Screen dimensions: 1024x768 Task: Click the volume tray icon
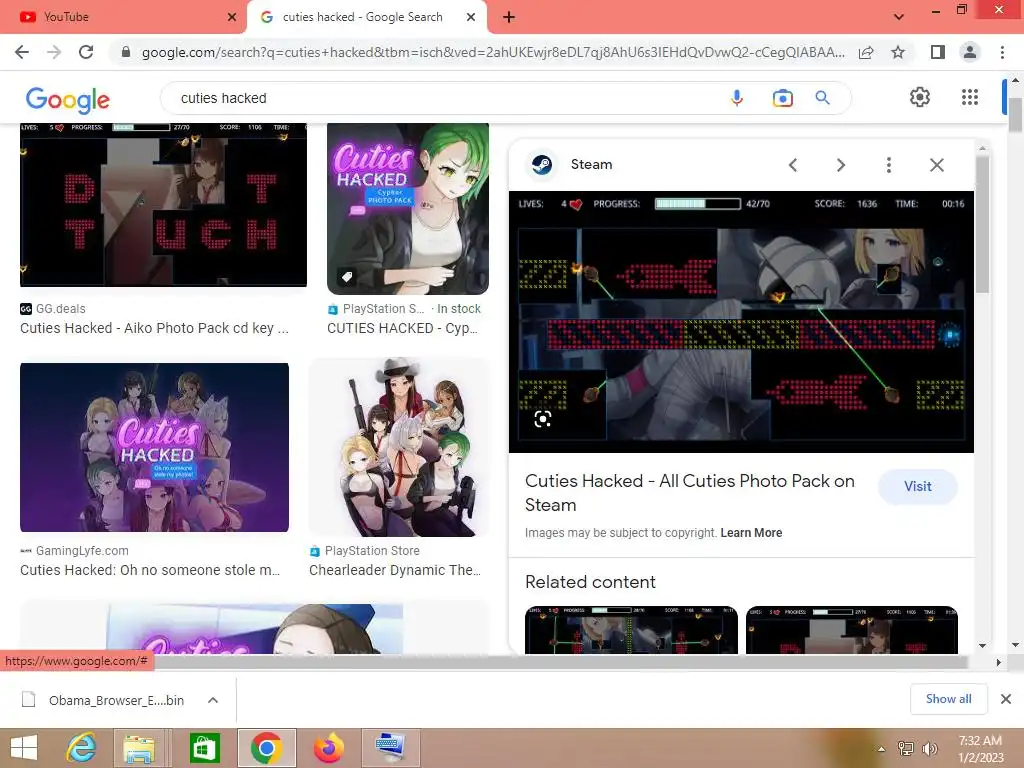[x=930, y=749]
